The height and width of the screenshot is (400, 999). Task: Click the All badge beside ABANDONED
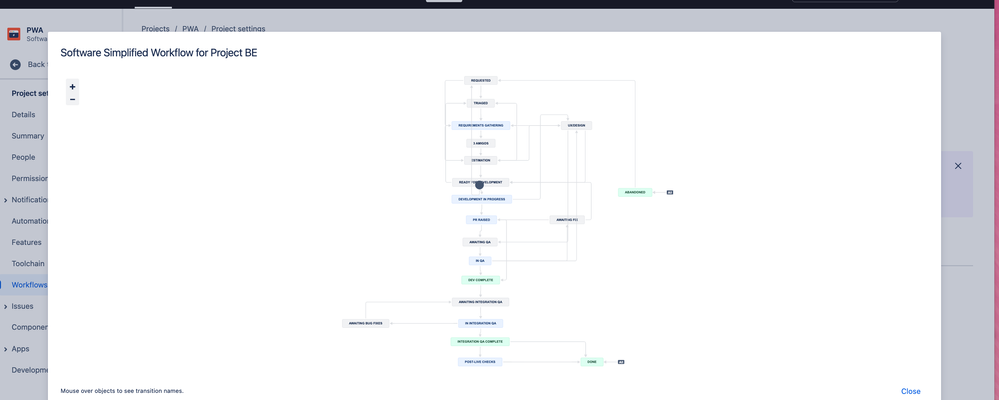pos(670,192)
